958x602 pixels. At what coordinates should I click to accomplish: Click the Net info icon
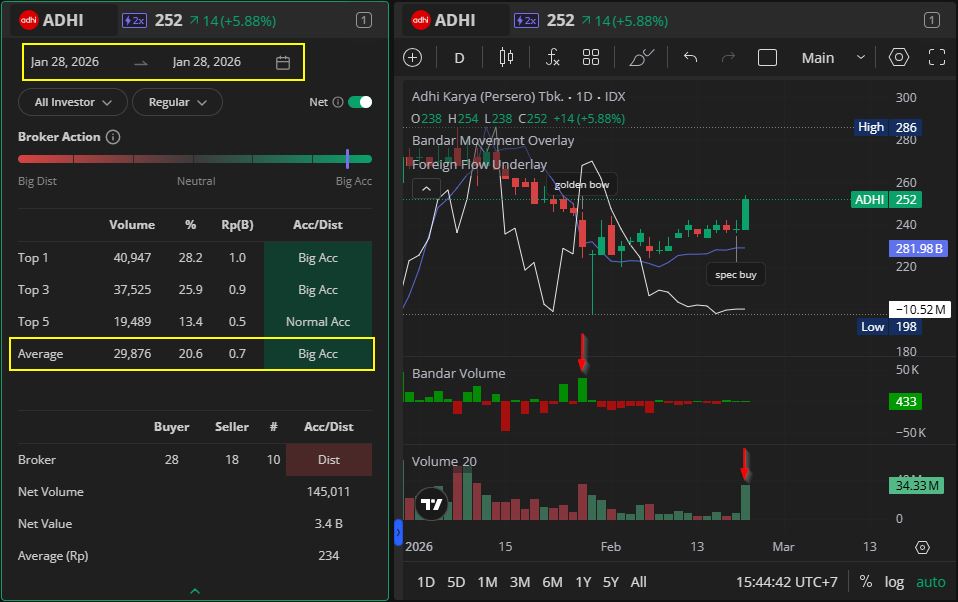337,102
